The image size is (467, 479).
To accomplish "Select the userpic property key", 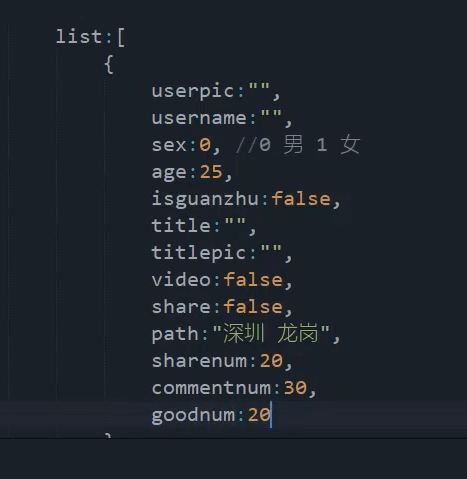I will (x=193, y=91).
